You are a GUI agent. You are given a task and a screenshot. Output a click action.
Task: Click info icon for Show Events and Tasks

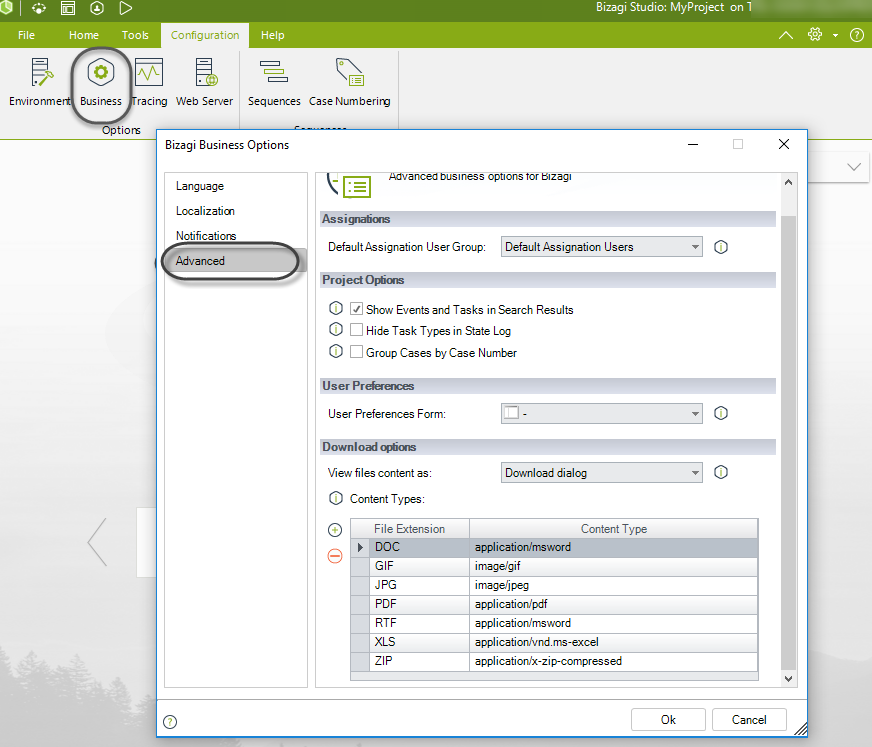point(336,308)
